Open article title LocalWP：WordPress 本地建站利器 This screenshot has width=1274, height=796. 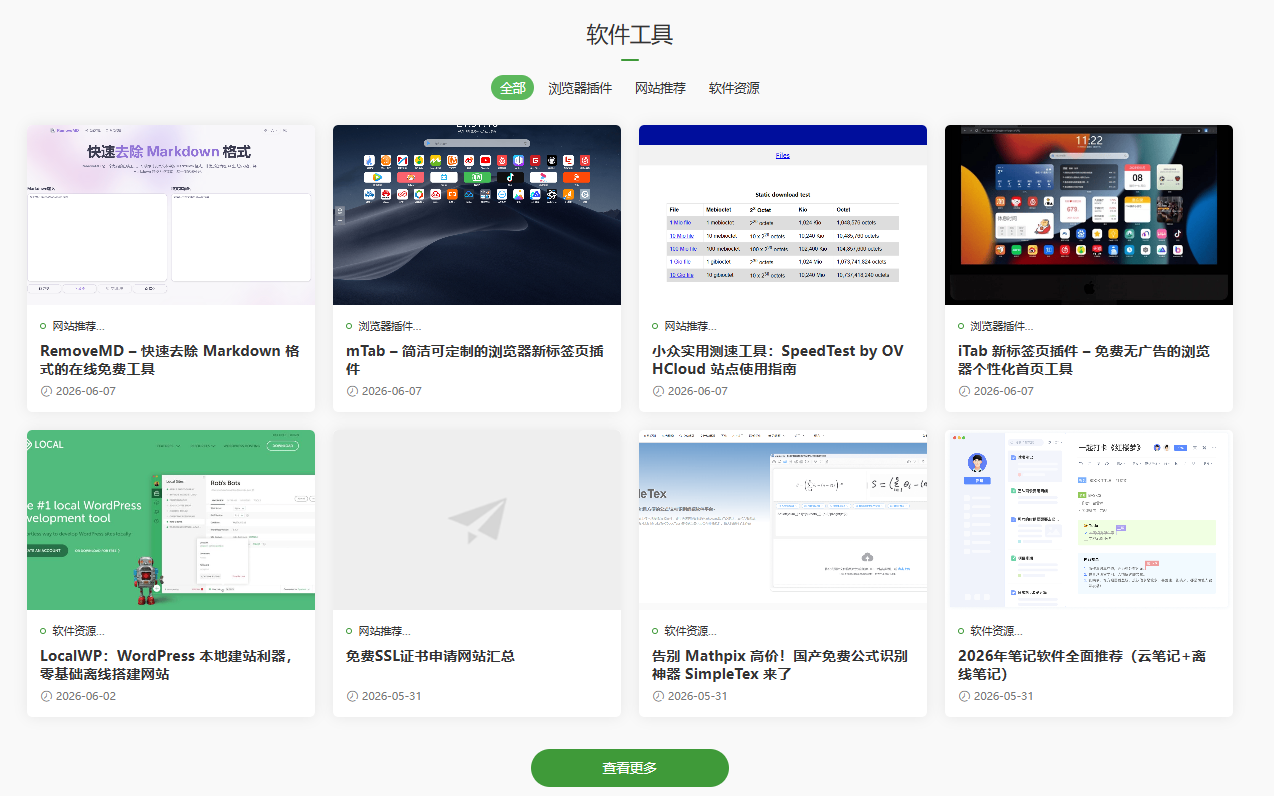(x=167, y=665)
